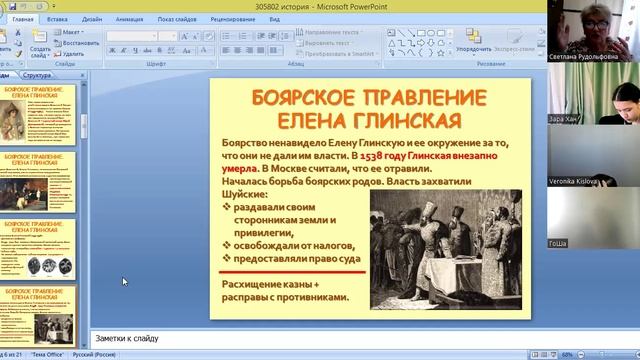Click the Cut scissors icon
The height and width of the screenshot is (360, 640).
[x=18, y=33]
